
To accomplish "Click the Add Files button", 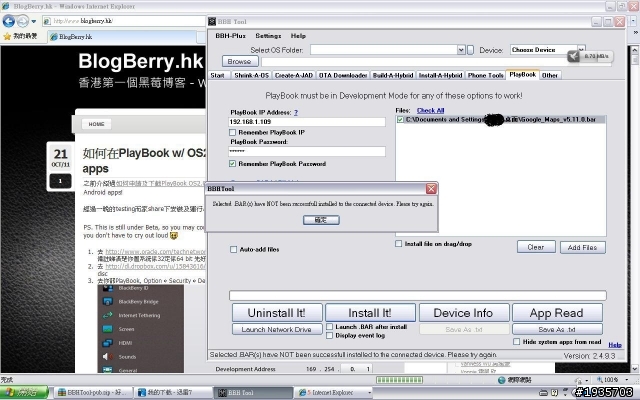I will [582, 247].
